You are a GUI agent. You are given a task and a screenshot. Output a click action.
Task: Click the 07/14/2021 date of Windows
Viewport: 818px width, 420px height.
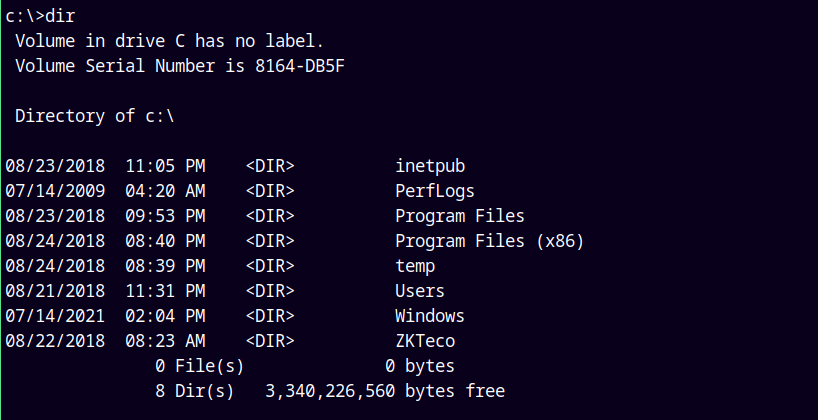55,316
